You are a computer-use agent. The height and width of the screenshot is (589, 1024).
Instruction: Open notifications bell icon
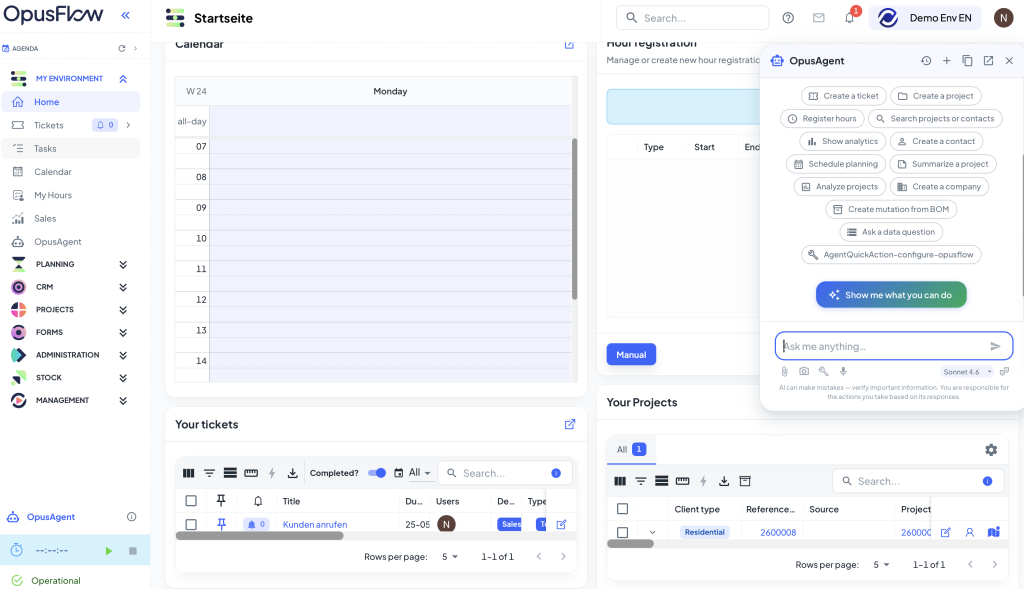tap(850, 18)
